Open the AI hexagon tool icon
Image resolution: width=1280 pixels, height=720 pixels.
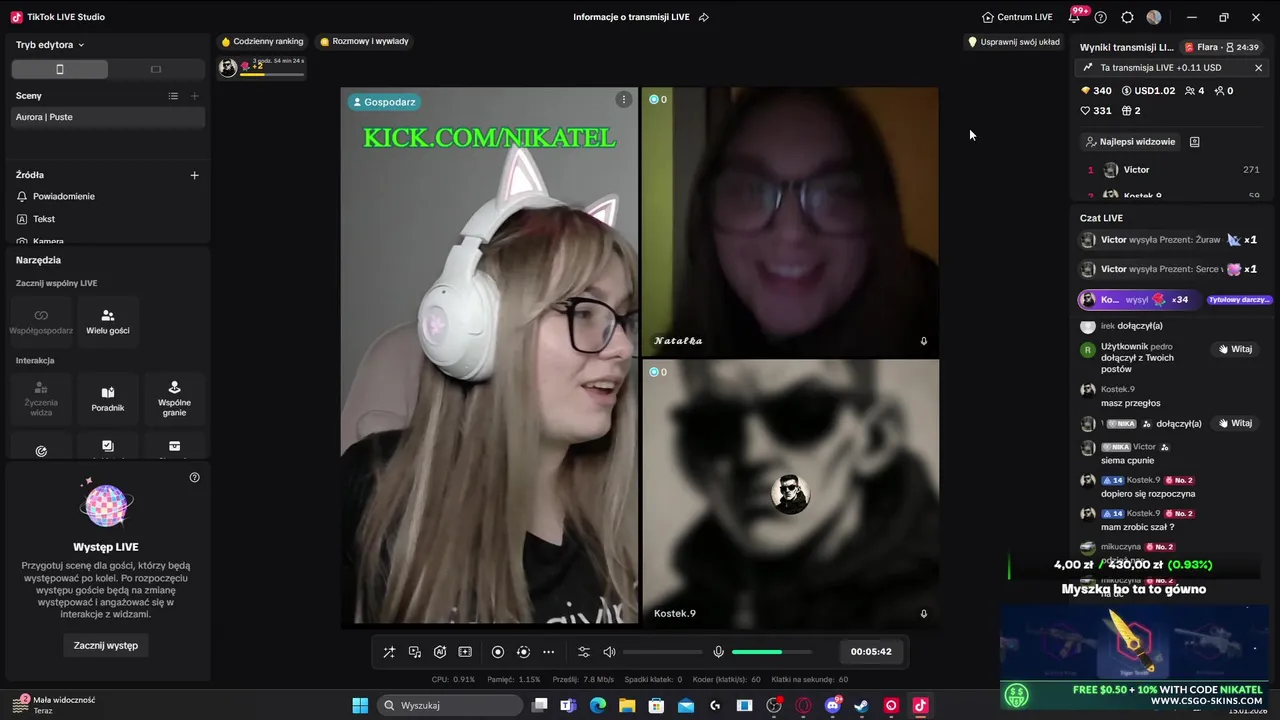click(440, 652)
